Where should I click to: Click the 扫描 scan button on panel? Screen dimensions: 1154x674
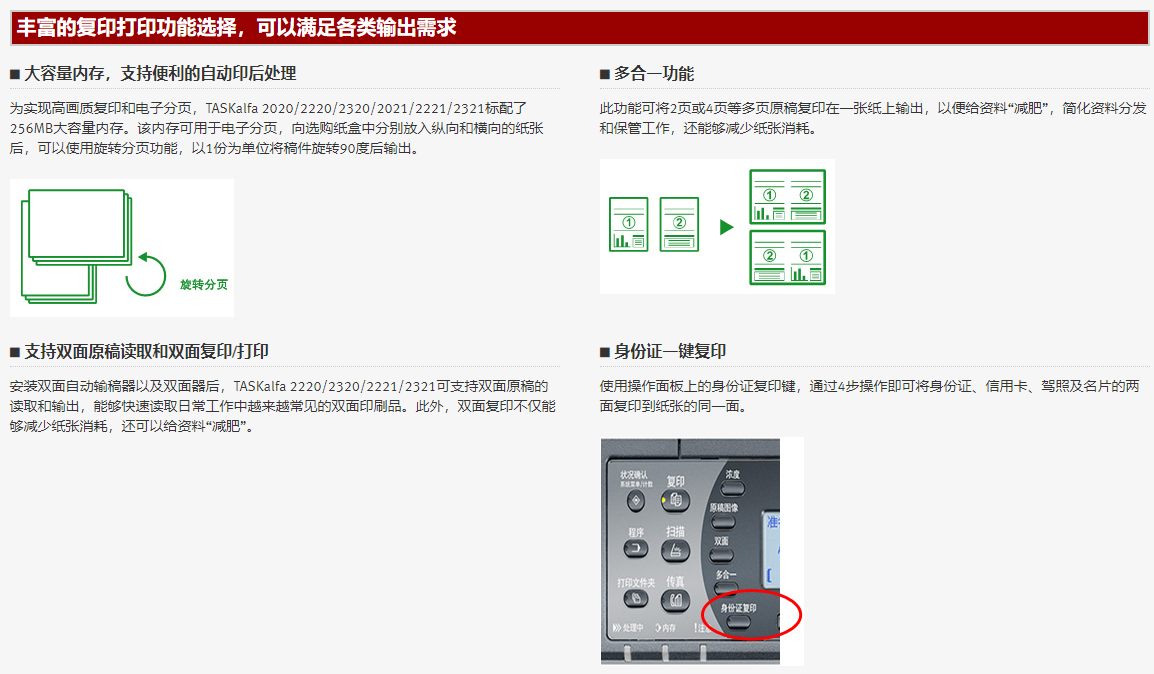coord(676,550)
